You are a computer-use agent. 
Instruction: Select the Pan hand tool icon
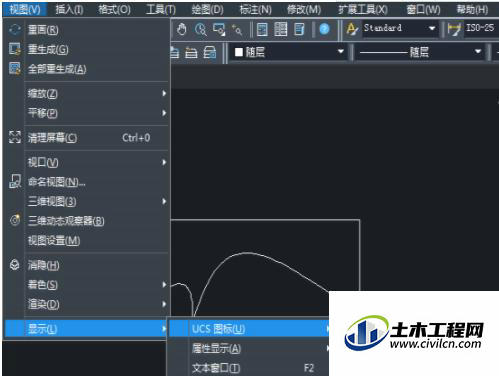tap(182, 29)
